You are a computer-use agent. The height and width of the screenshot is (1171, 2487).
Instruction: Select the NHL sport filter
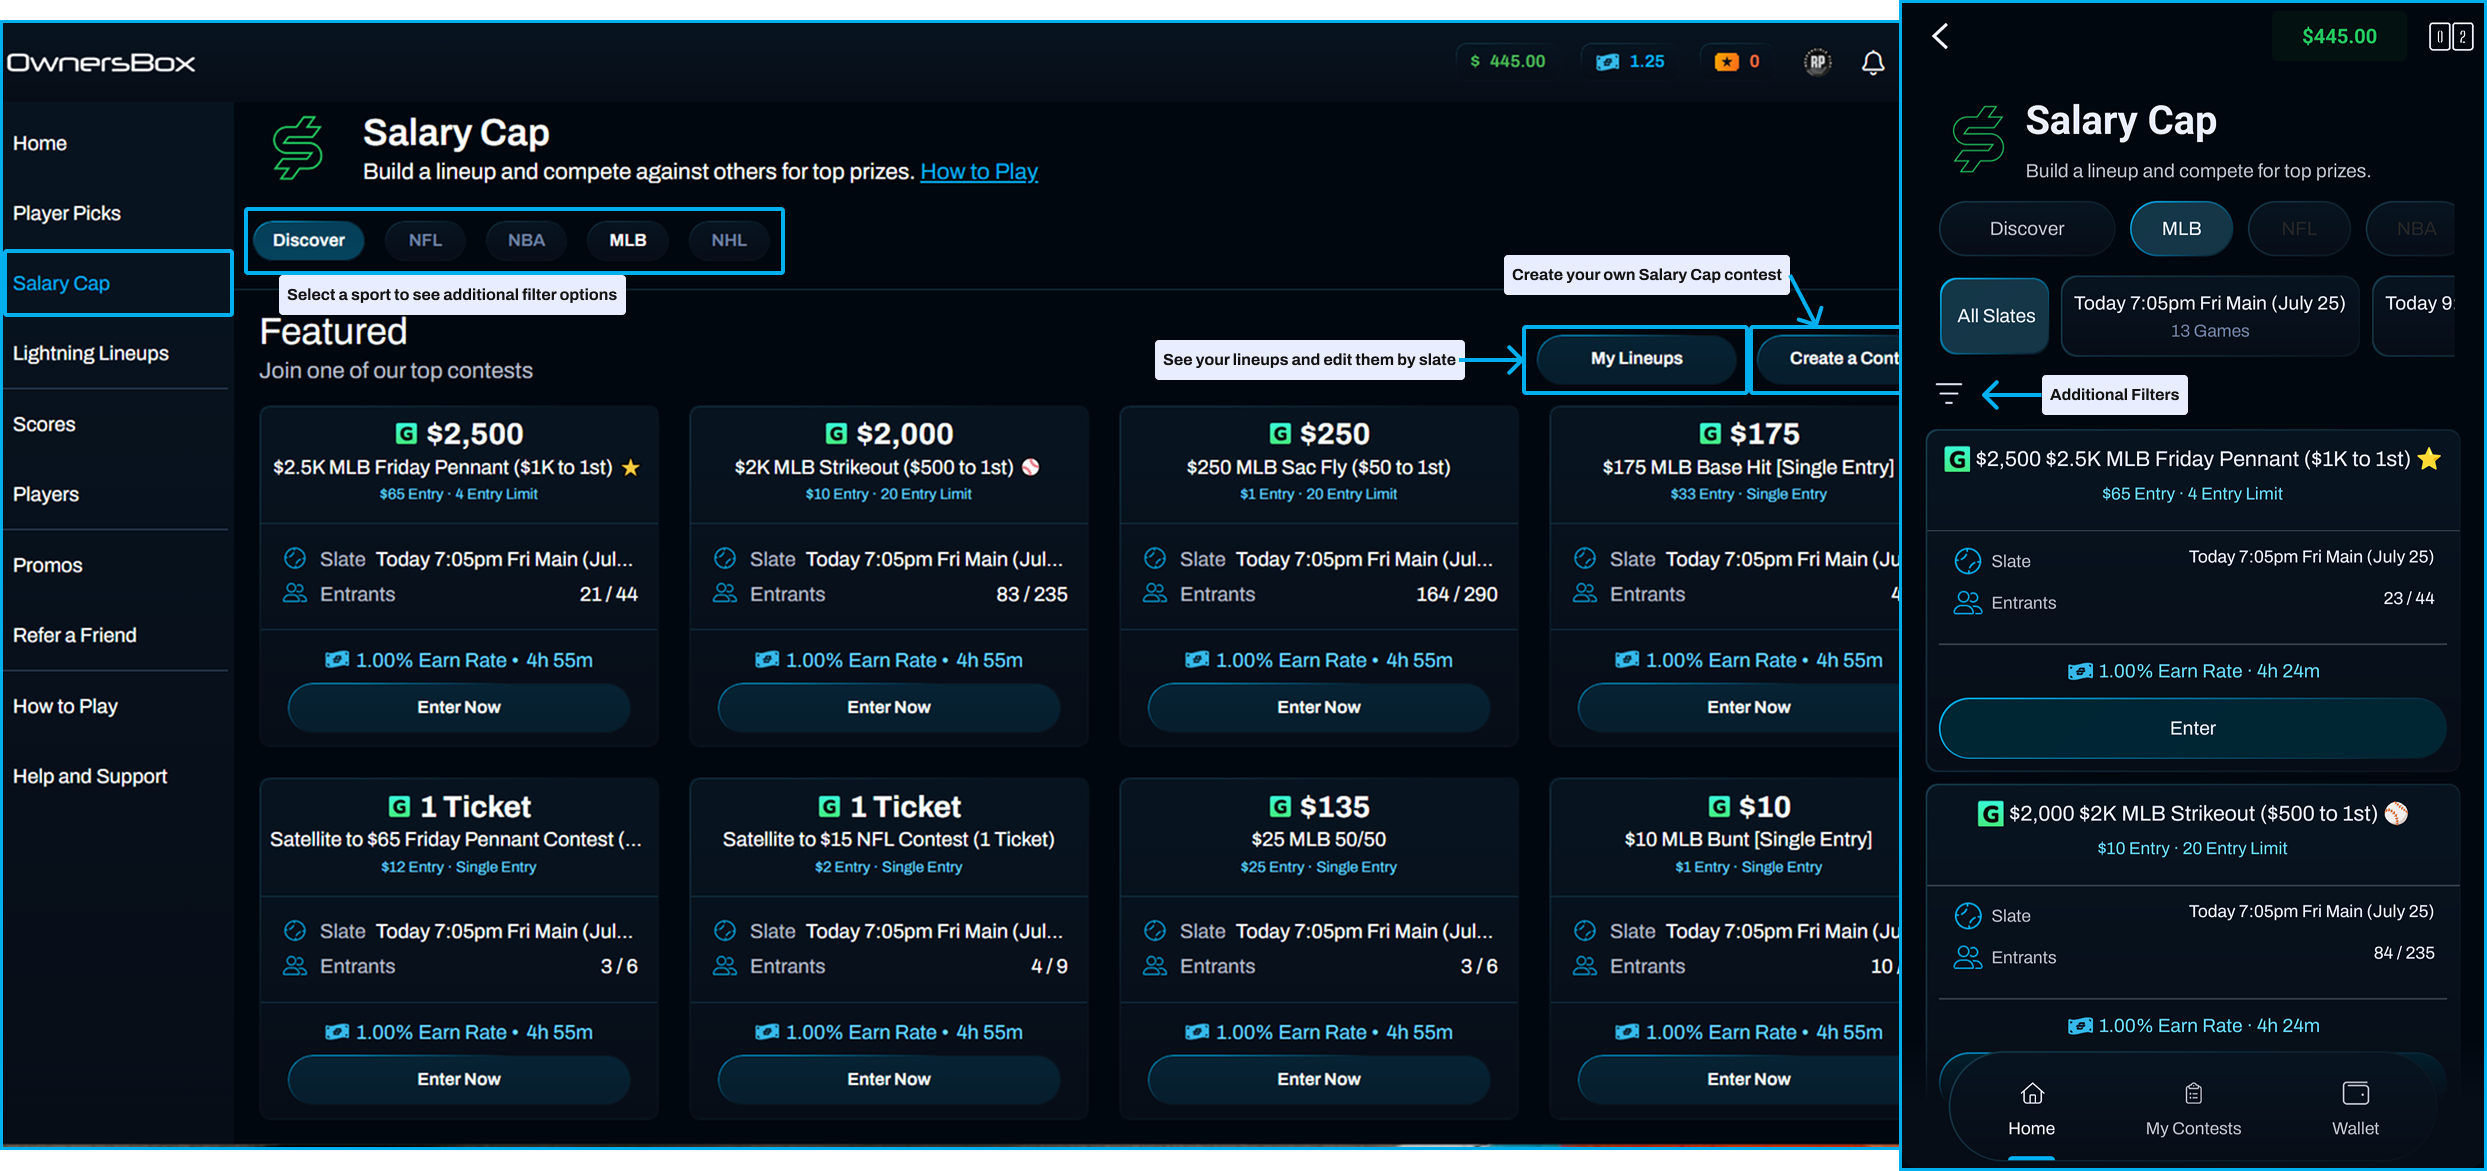click(729, 240)
